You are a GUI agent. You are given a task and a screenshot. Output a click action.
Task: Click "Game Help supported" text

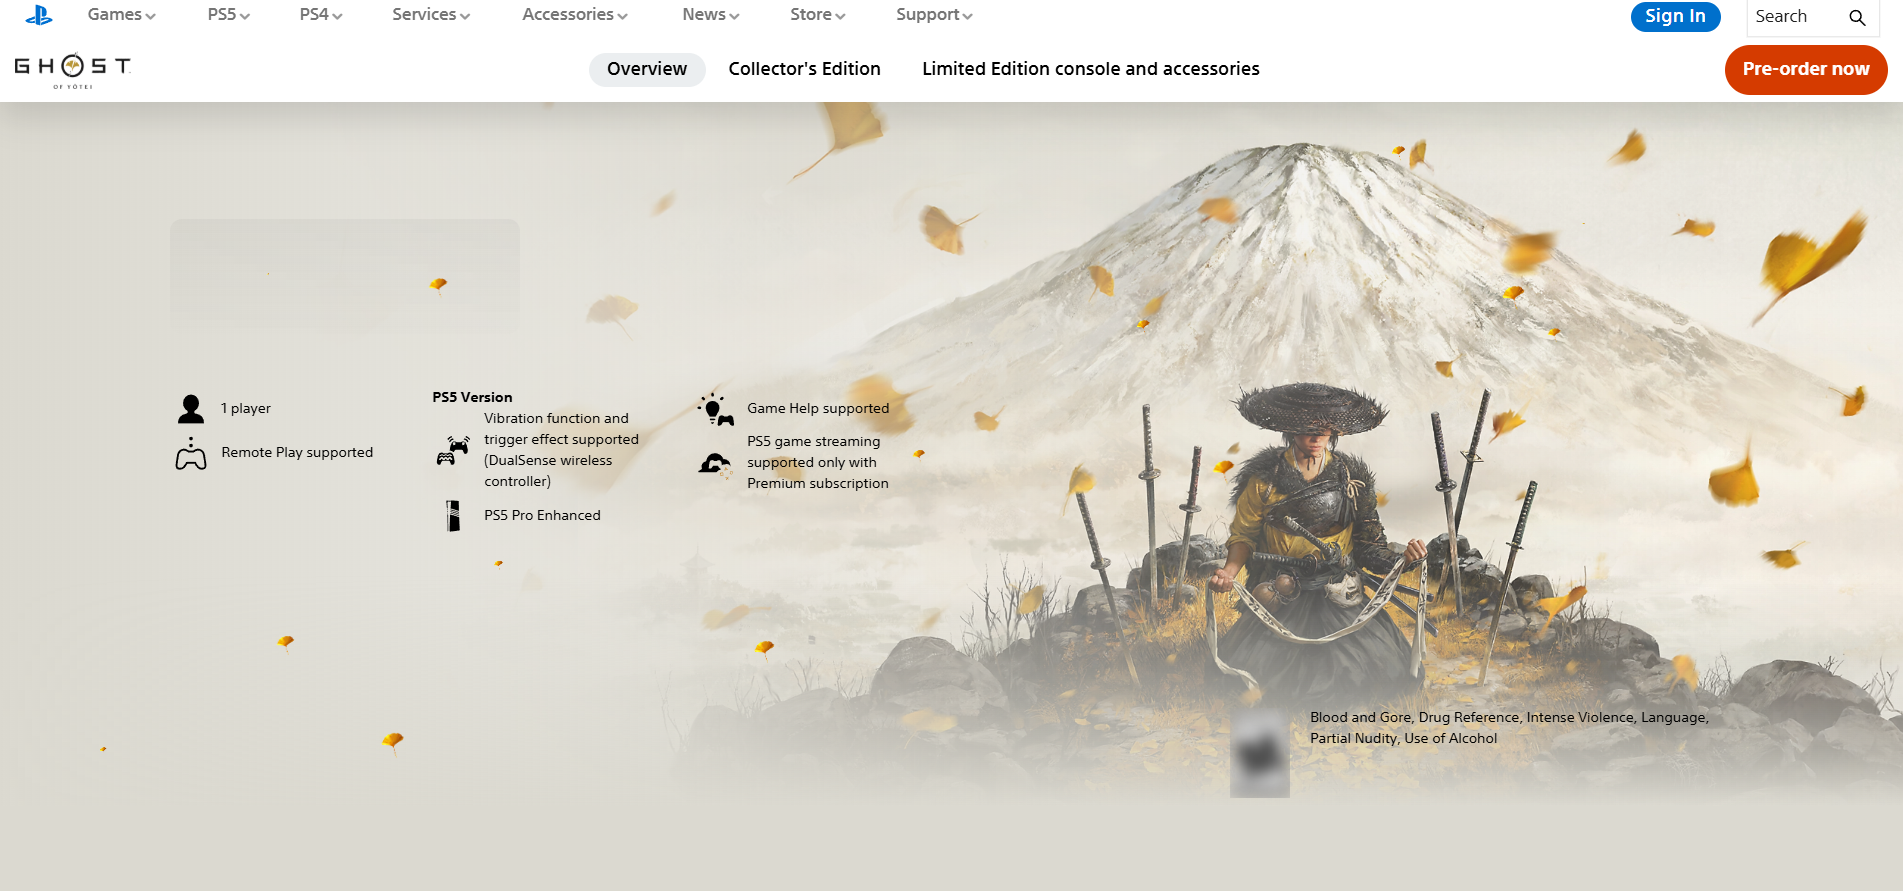(818, 409)
